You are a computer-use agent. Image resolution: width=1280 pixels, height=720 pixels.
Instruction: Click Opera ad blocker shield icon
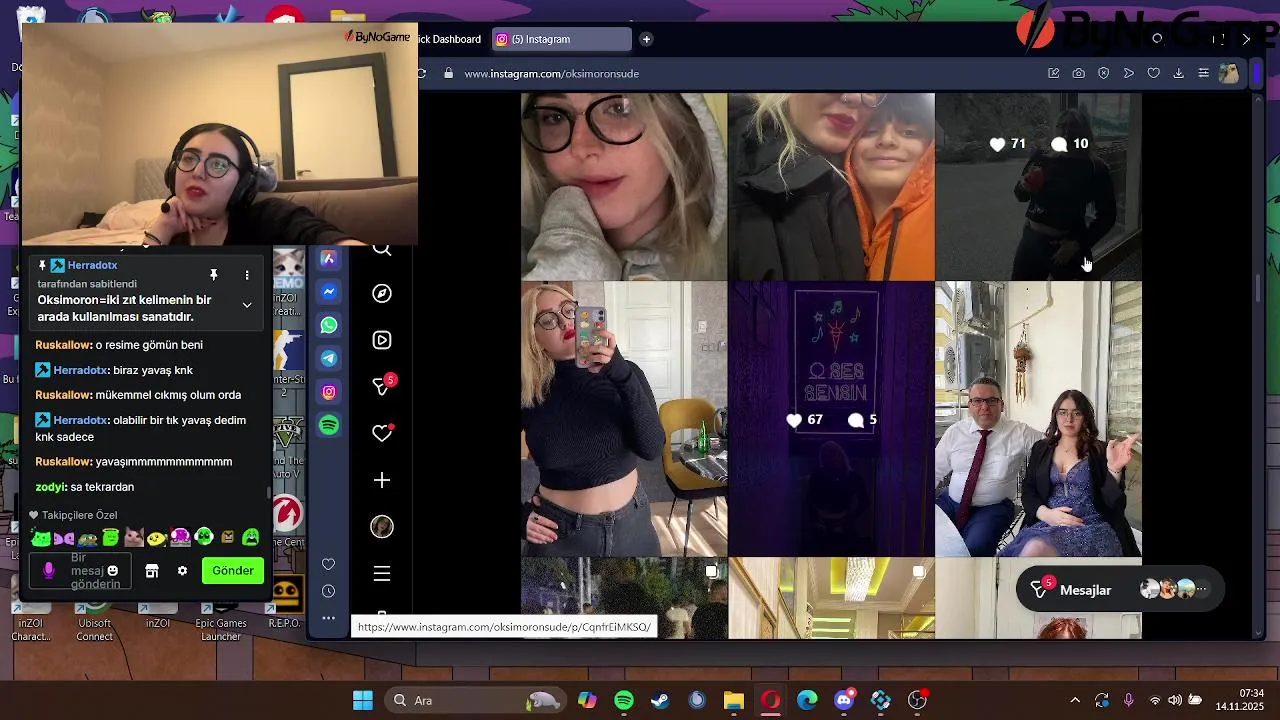(1103, 73)
